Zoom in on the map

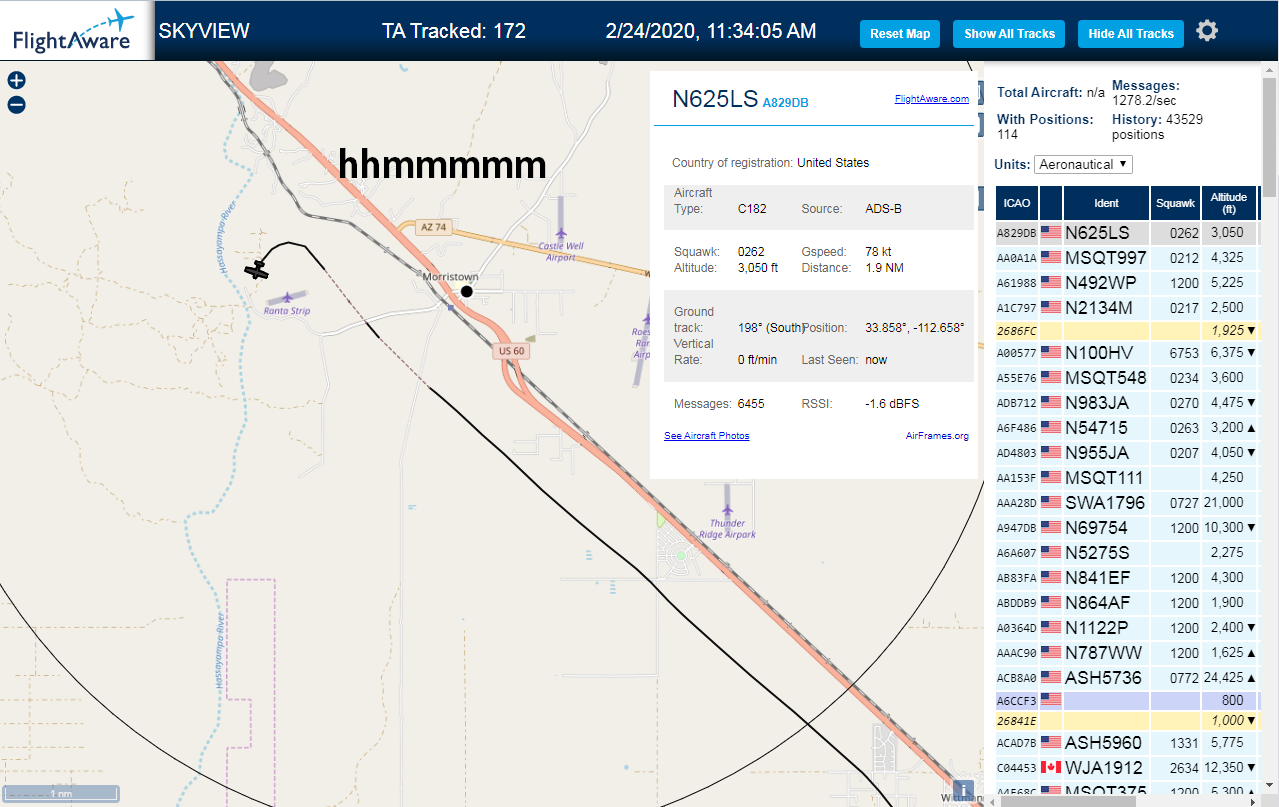pos(16,81)
